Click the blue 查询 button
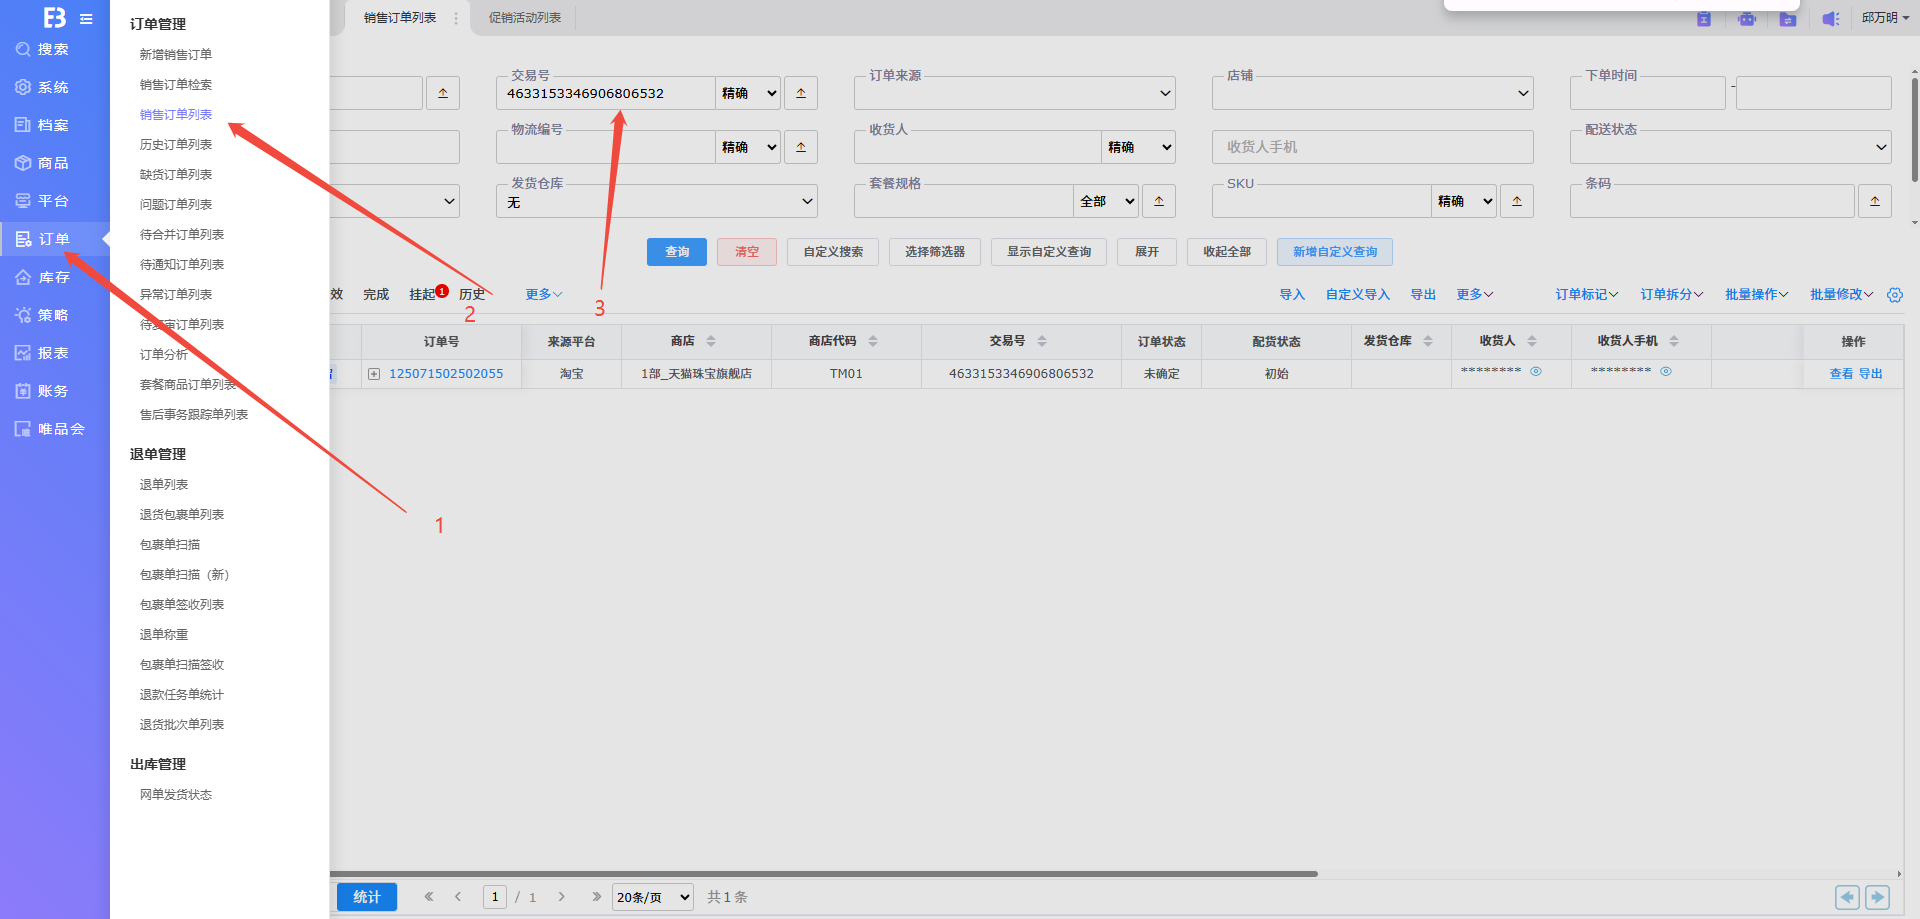1920x919 pixels. 677,252
